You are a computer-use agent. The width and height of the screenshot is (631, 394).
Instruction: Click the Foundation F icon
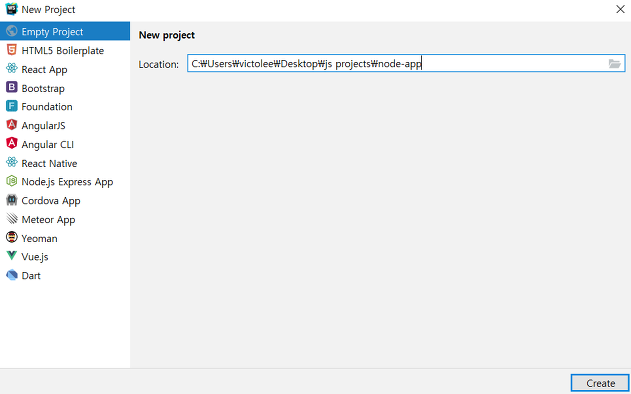click(x=12, y=106)
